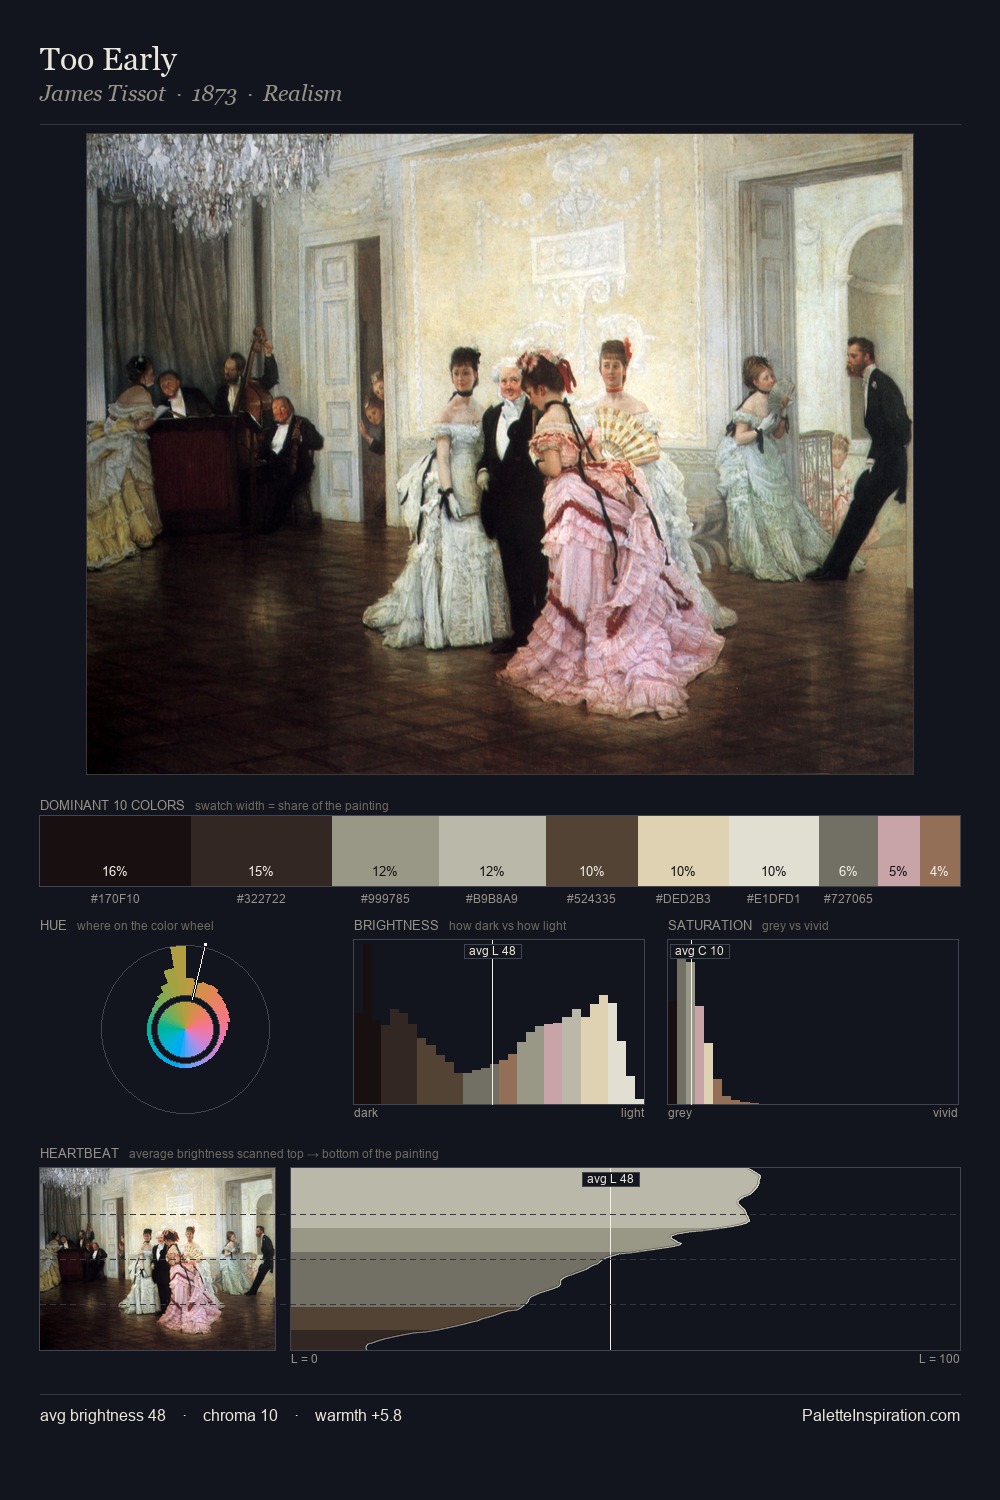This screenshot has height=1500, width=1000.
Task: Click the 'Too Early' title
Action: [108, 59]
